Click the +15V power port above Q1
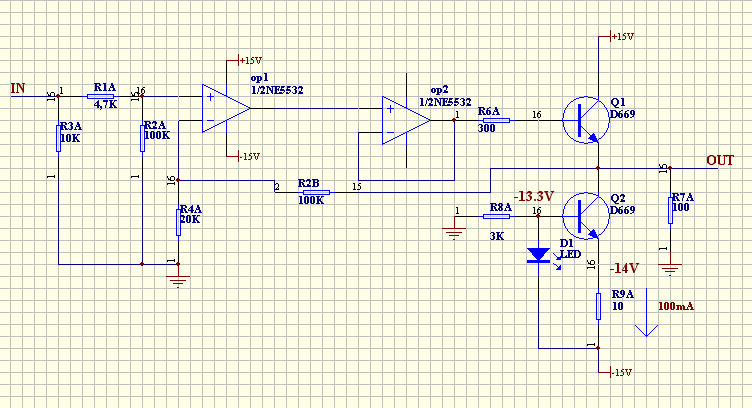Viewport: 752px width, 408px height. pyautogui.click(x=622, y=36)
